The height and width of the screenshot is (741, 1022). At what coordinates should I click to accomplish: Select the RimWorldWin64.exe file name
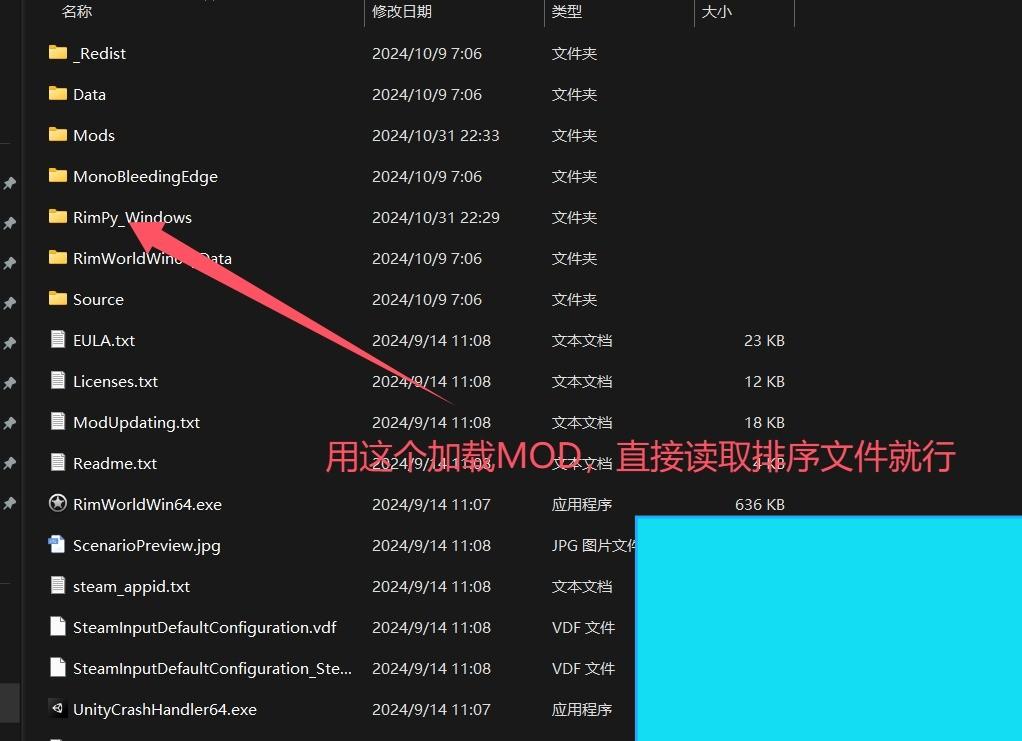[x=147, y=504]
